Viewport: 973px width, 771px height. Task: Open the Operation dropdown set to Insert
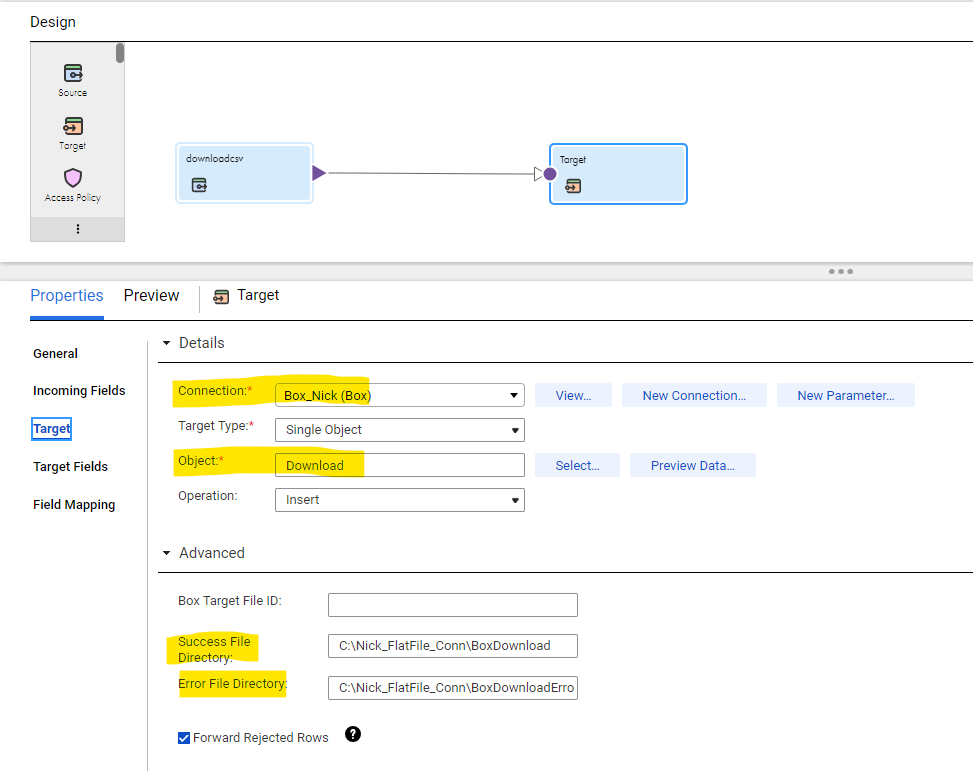pos(400,500)
